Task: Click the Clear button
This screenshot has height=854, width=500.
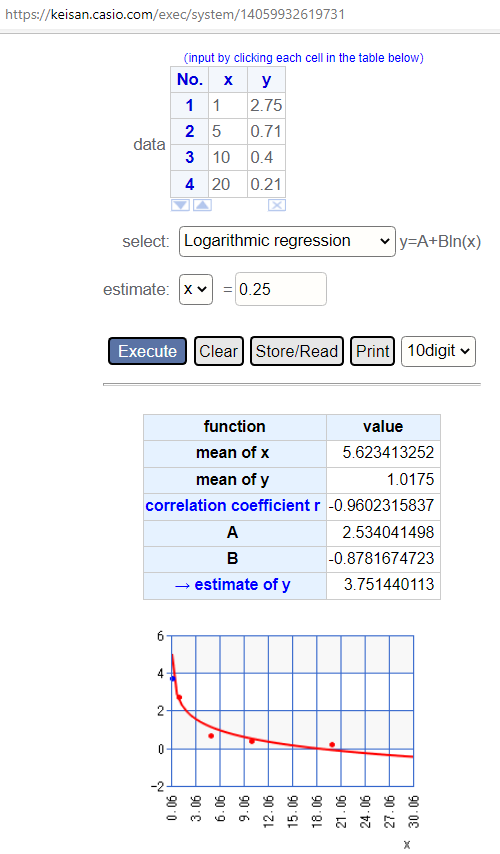Action: coord(218,351)
